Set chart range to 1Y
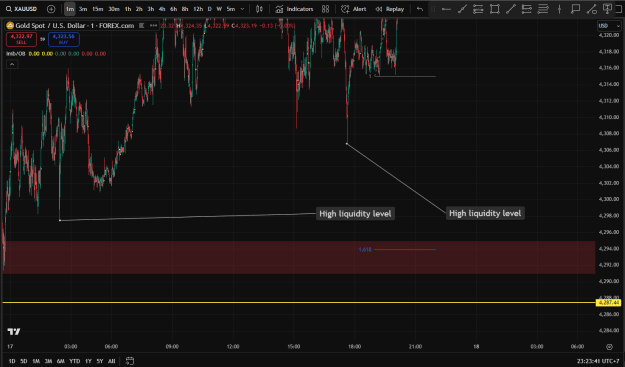 (88, 361)
